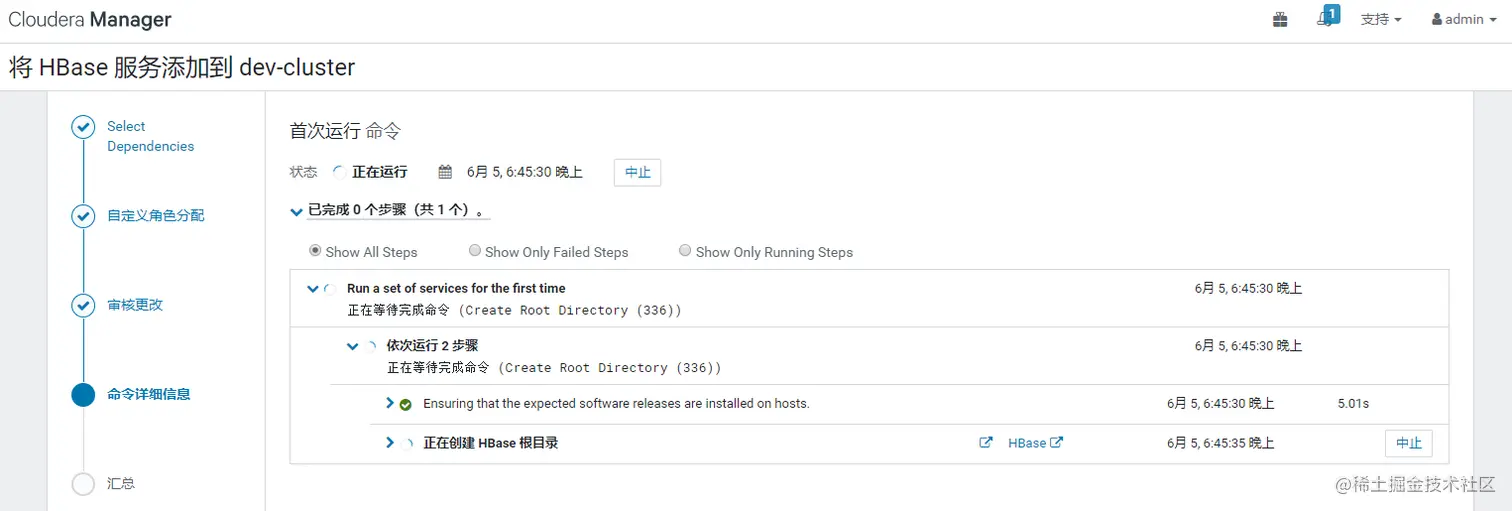Click the 命令详细信息 step filled circle
1512x511 pixels.
click(x=83, y=394)
